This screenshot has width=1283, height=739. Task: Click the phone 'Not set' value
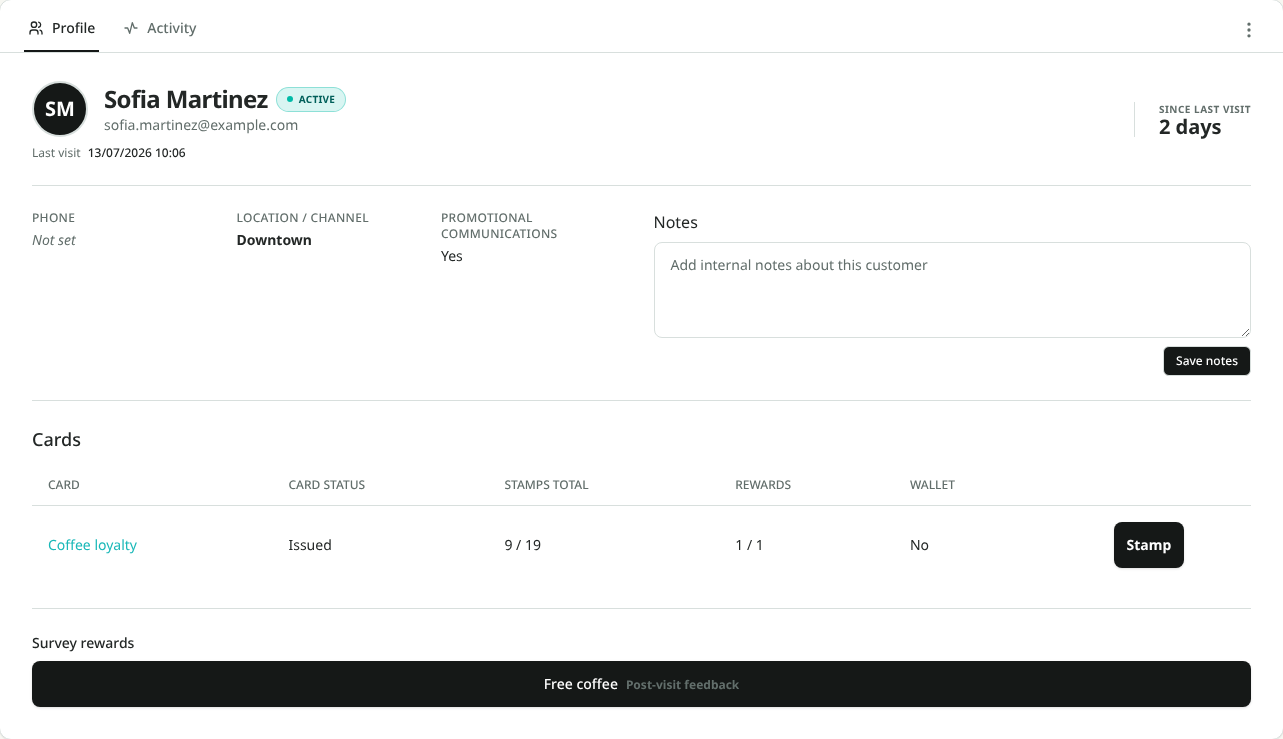(x=54, y=240)
